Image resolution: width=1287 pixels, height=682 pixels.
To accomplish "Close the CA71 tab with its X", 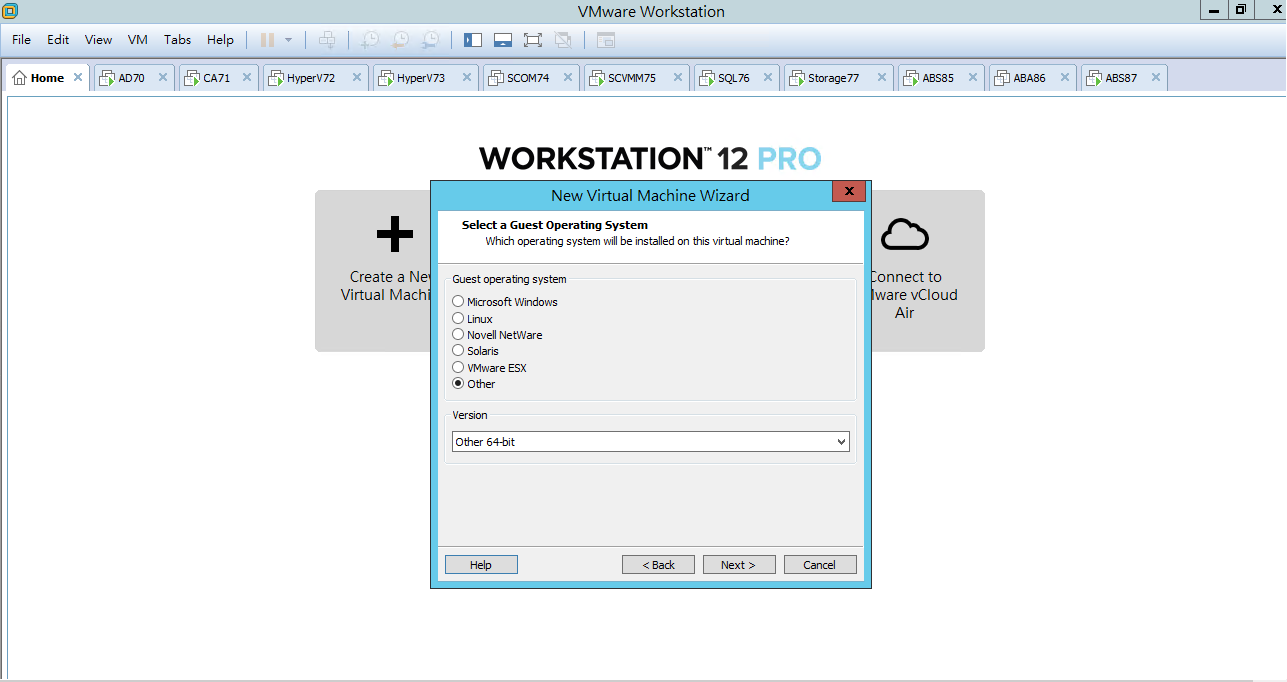I will coord(247,77).
